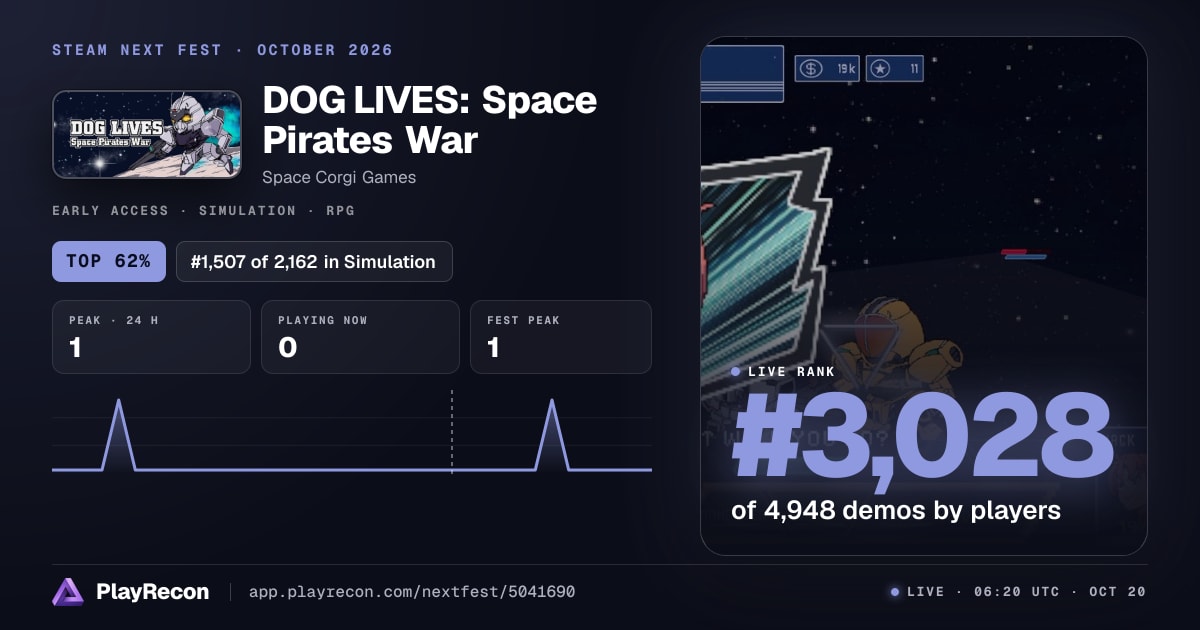Click the TOP 62% badge
Image resolution: width=1200 pixels, height=630 pixels.
point(108,262)
